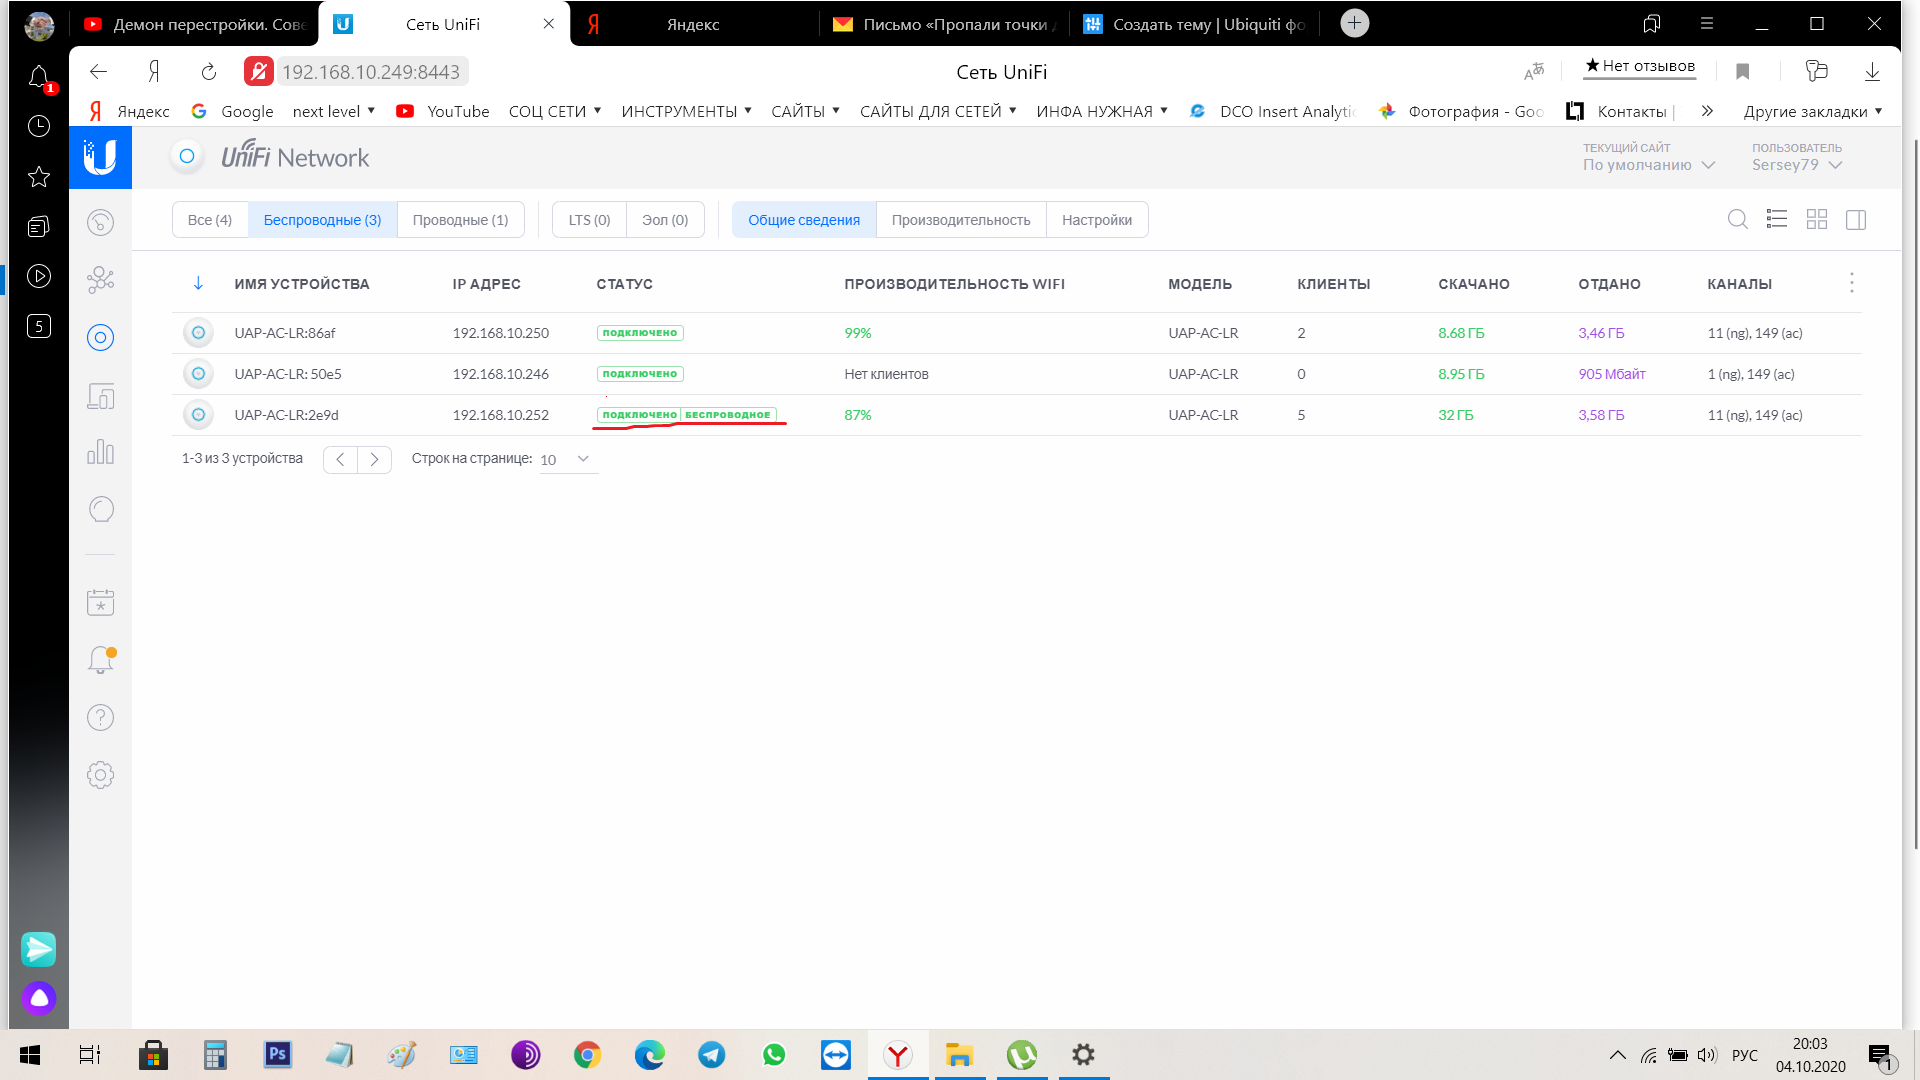Image resolution: width=1920 pixels, height=1080 pixels.
Task: Switch to the Настройки view tab
Action: click(x=1097, y=220)
